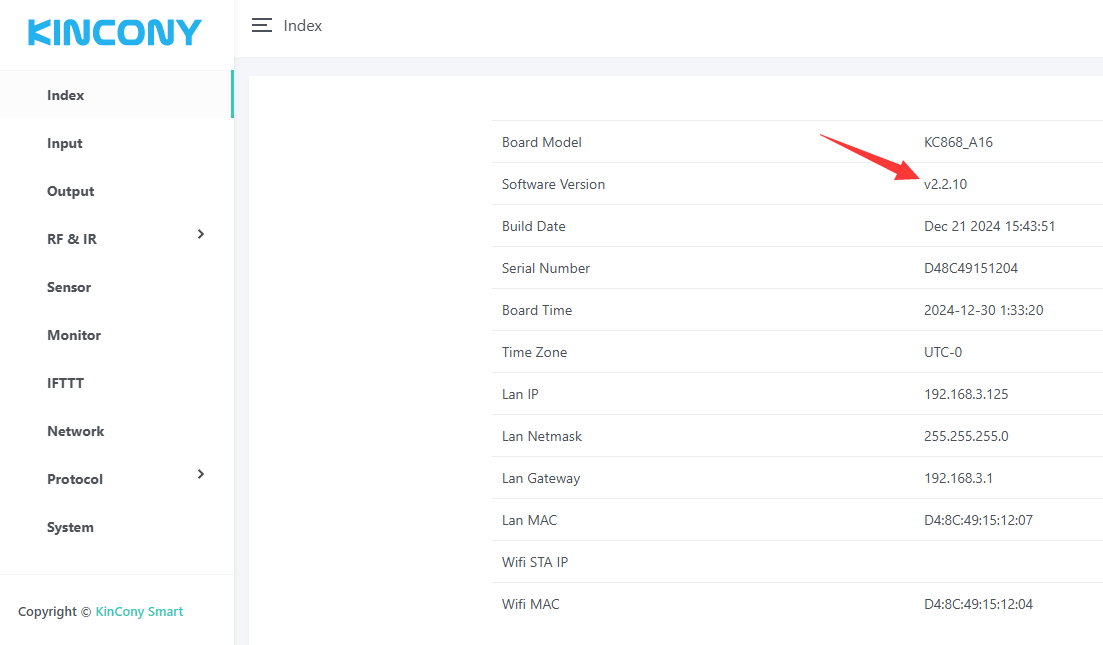This screenshot has width=1103, height=645.
Task: Click the KinCony logo
Action: (115, 32)
